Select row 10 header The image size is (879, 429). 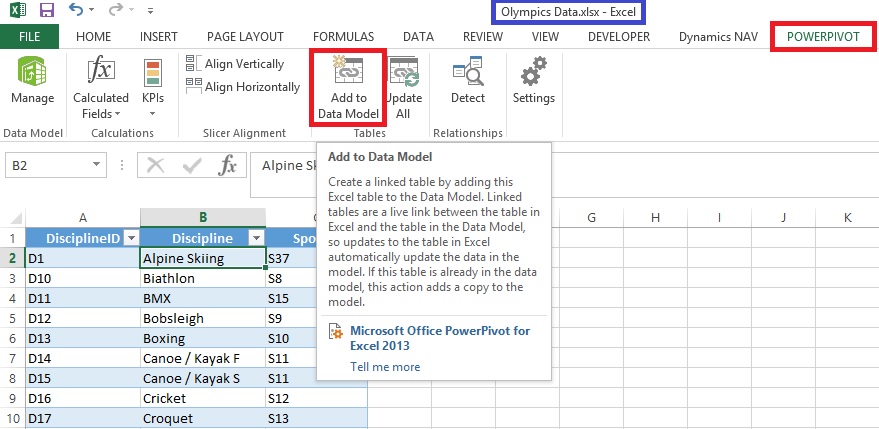(x=12, y=419)
